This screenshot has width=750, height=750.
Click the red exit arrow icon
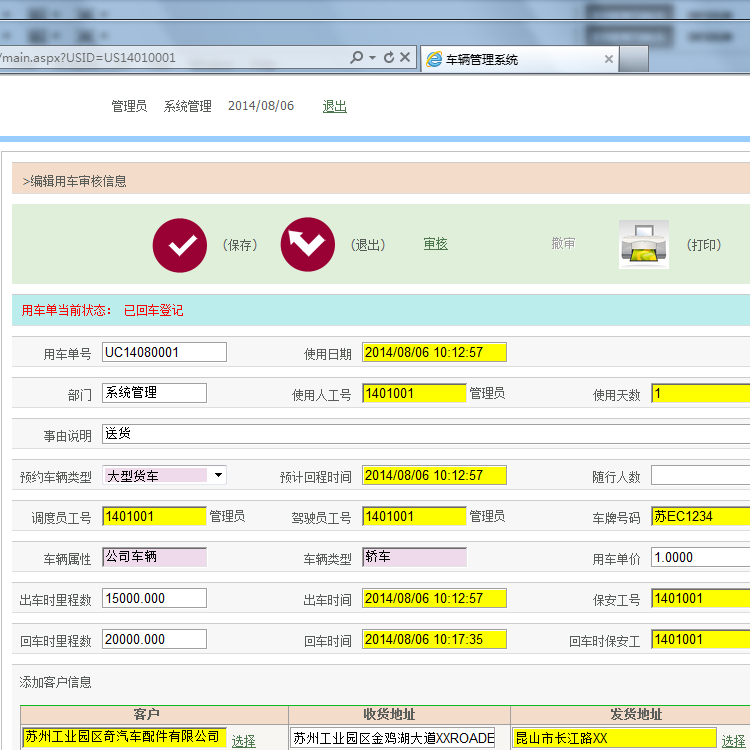tap(308, 244)
